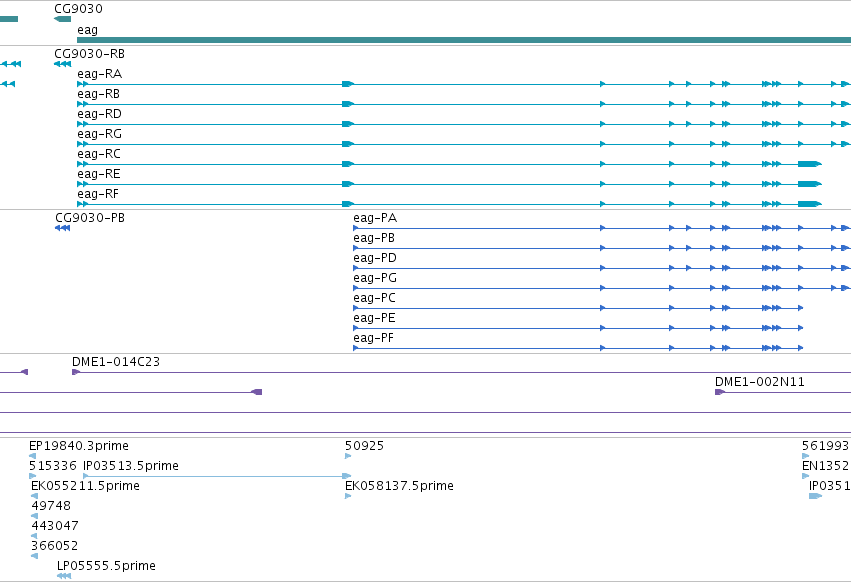Select the EP19840.3prime label

pyautogui.click(x=79, y=446)
